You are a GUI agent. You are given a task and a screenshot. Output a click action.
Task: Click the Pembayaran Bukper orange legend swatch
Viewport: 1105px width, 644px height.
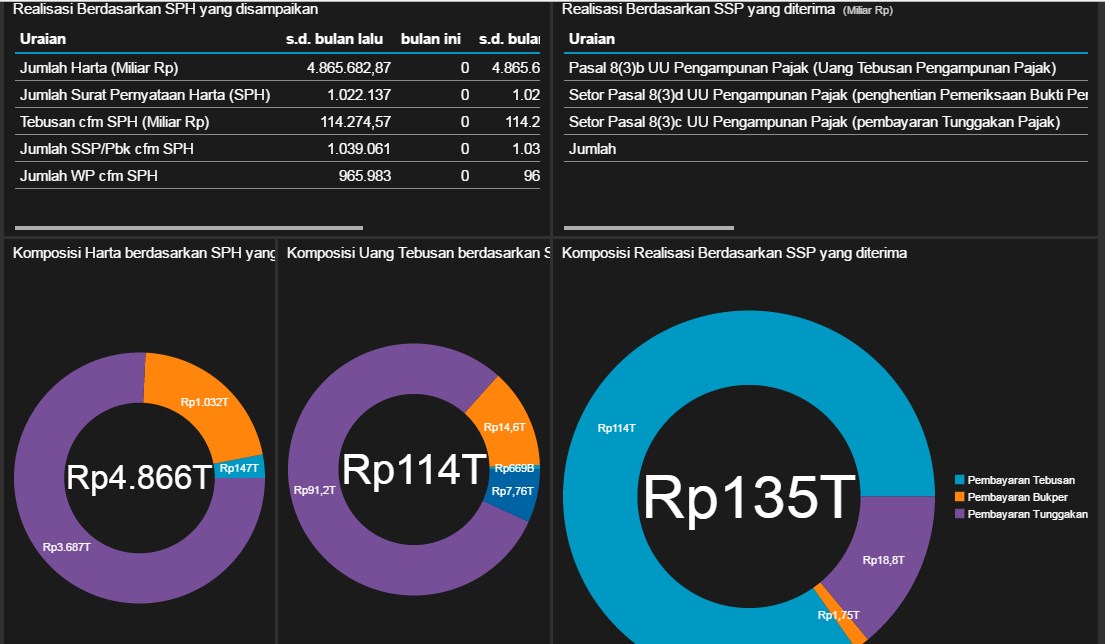[x=959, y=497]
